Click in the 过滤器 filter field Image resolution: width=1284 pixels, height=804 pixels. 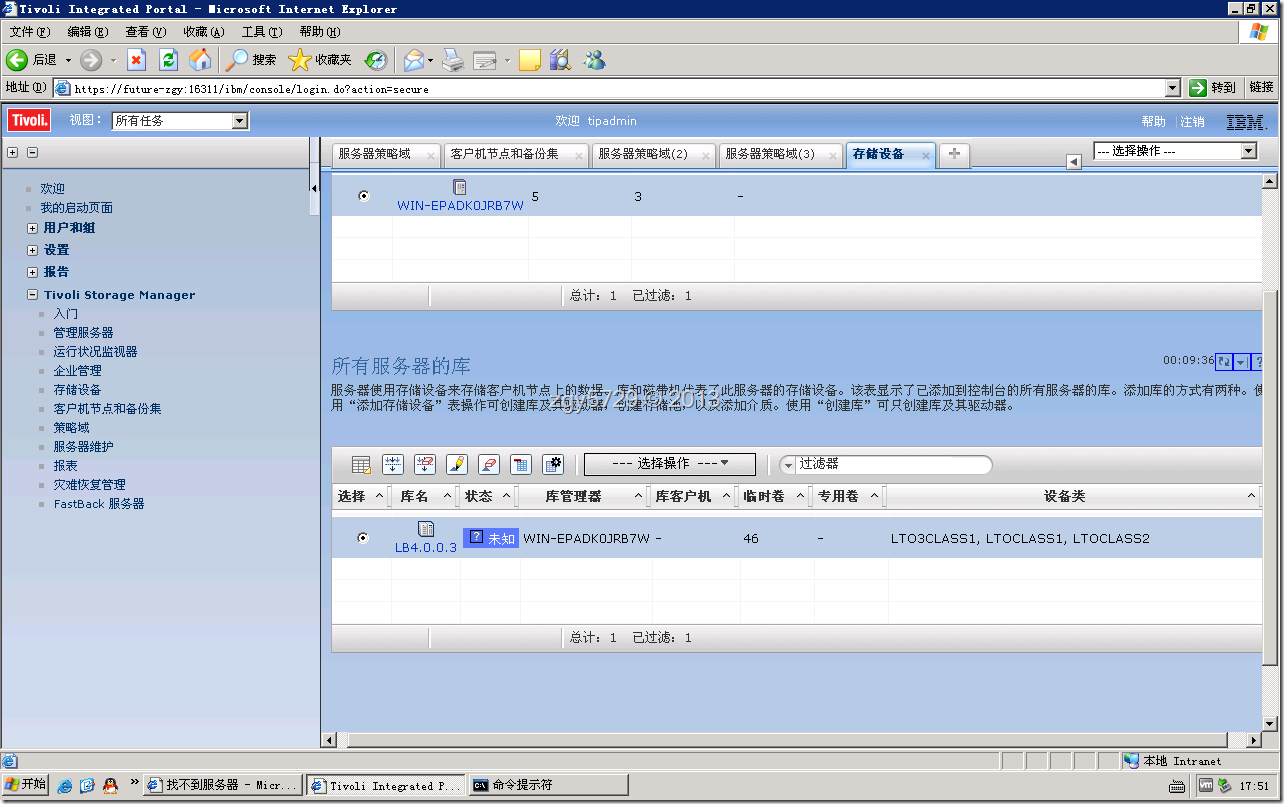[885, 464]
